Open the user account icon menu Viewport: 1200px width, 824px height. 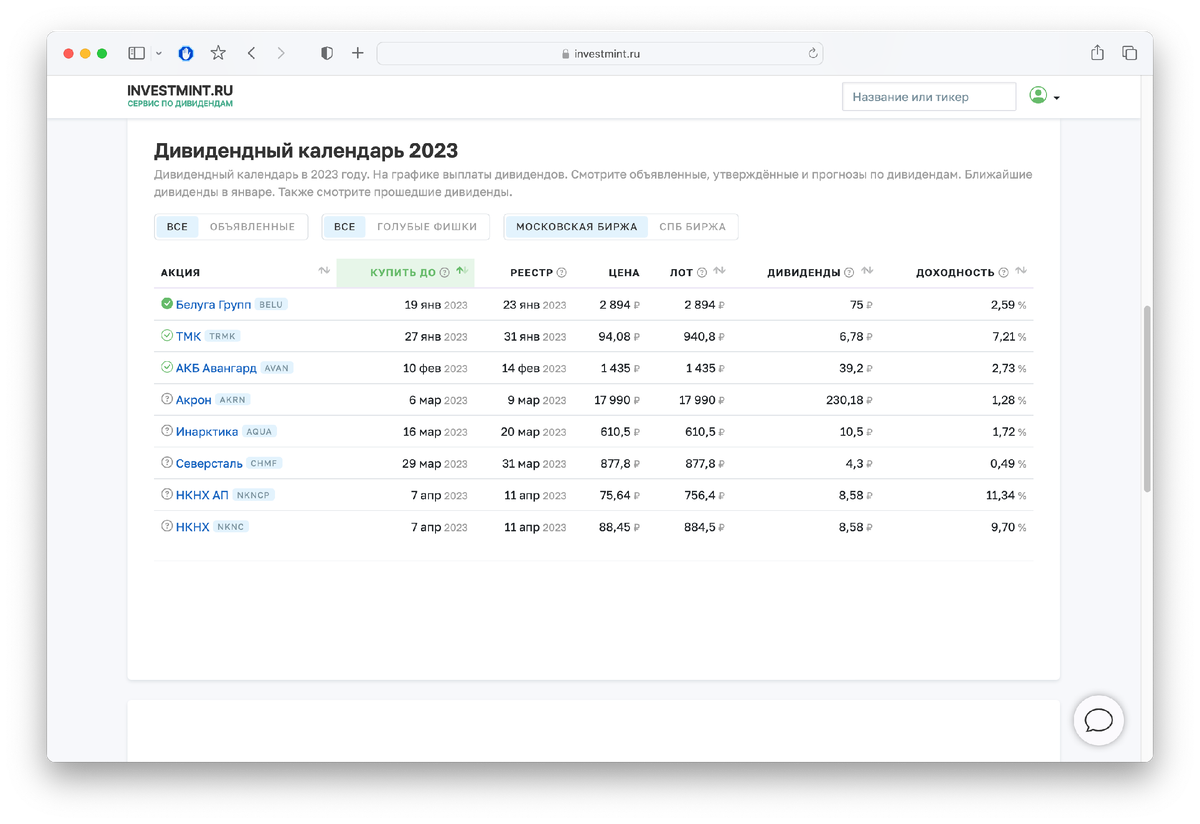pos(1044,96)
